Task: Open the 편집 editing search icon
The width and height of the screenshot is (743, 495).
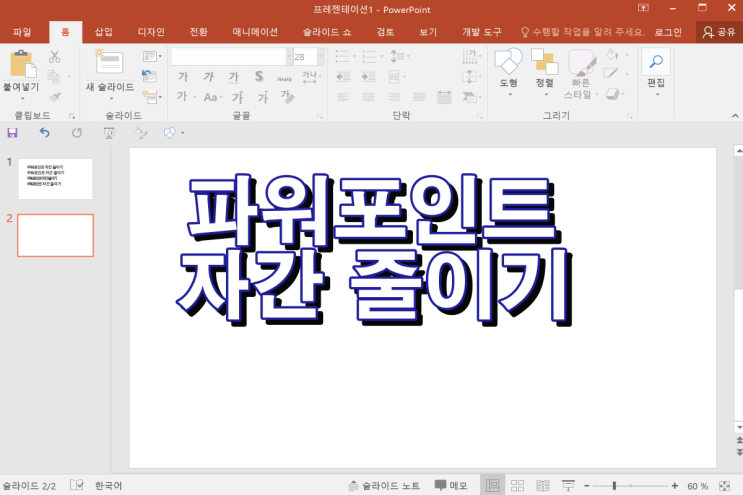Action: point(656,62)
